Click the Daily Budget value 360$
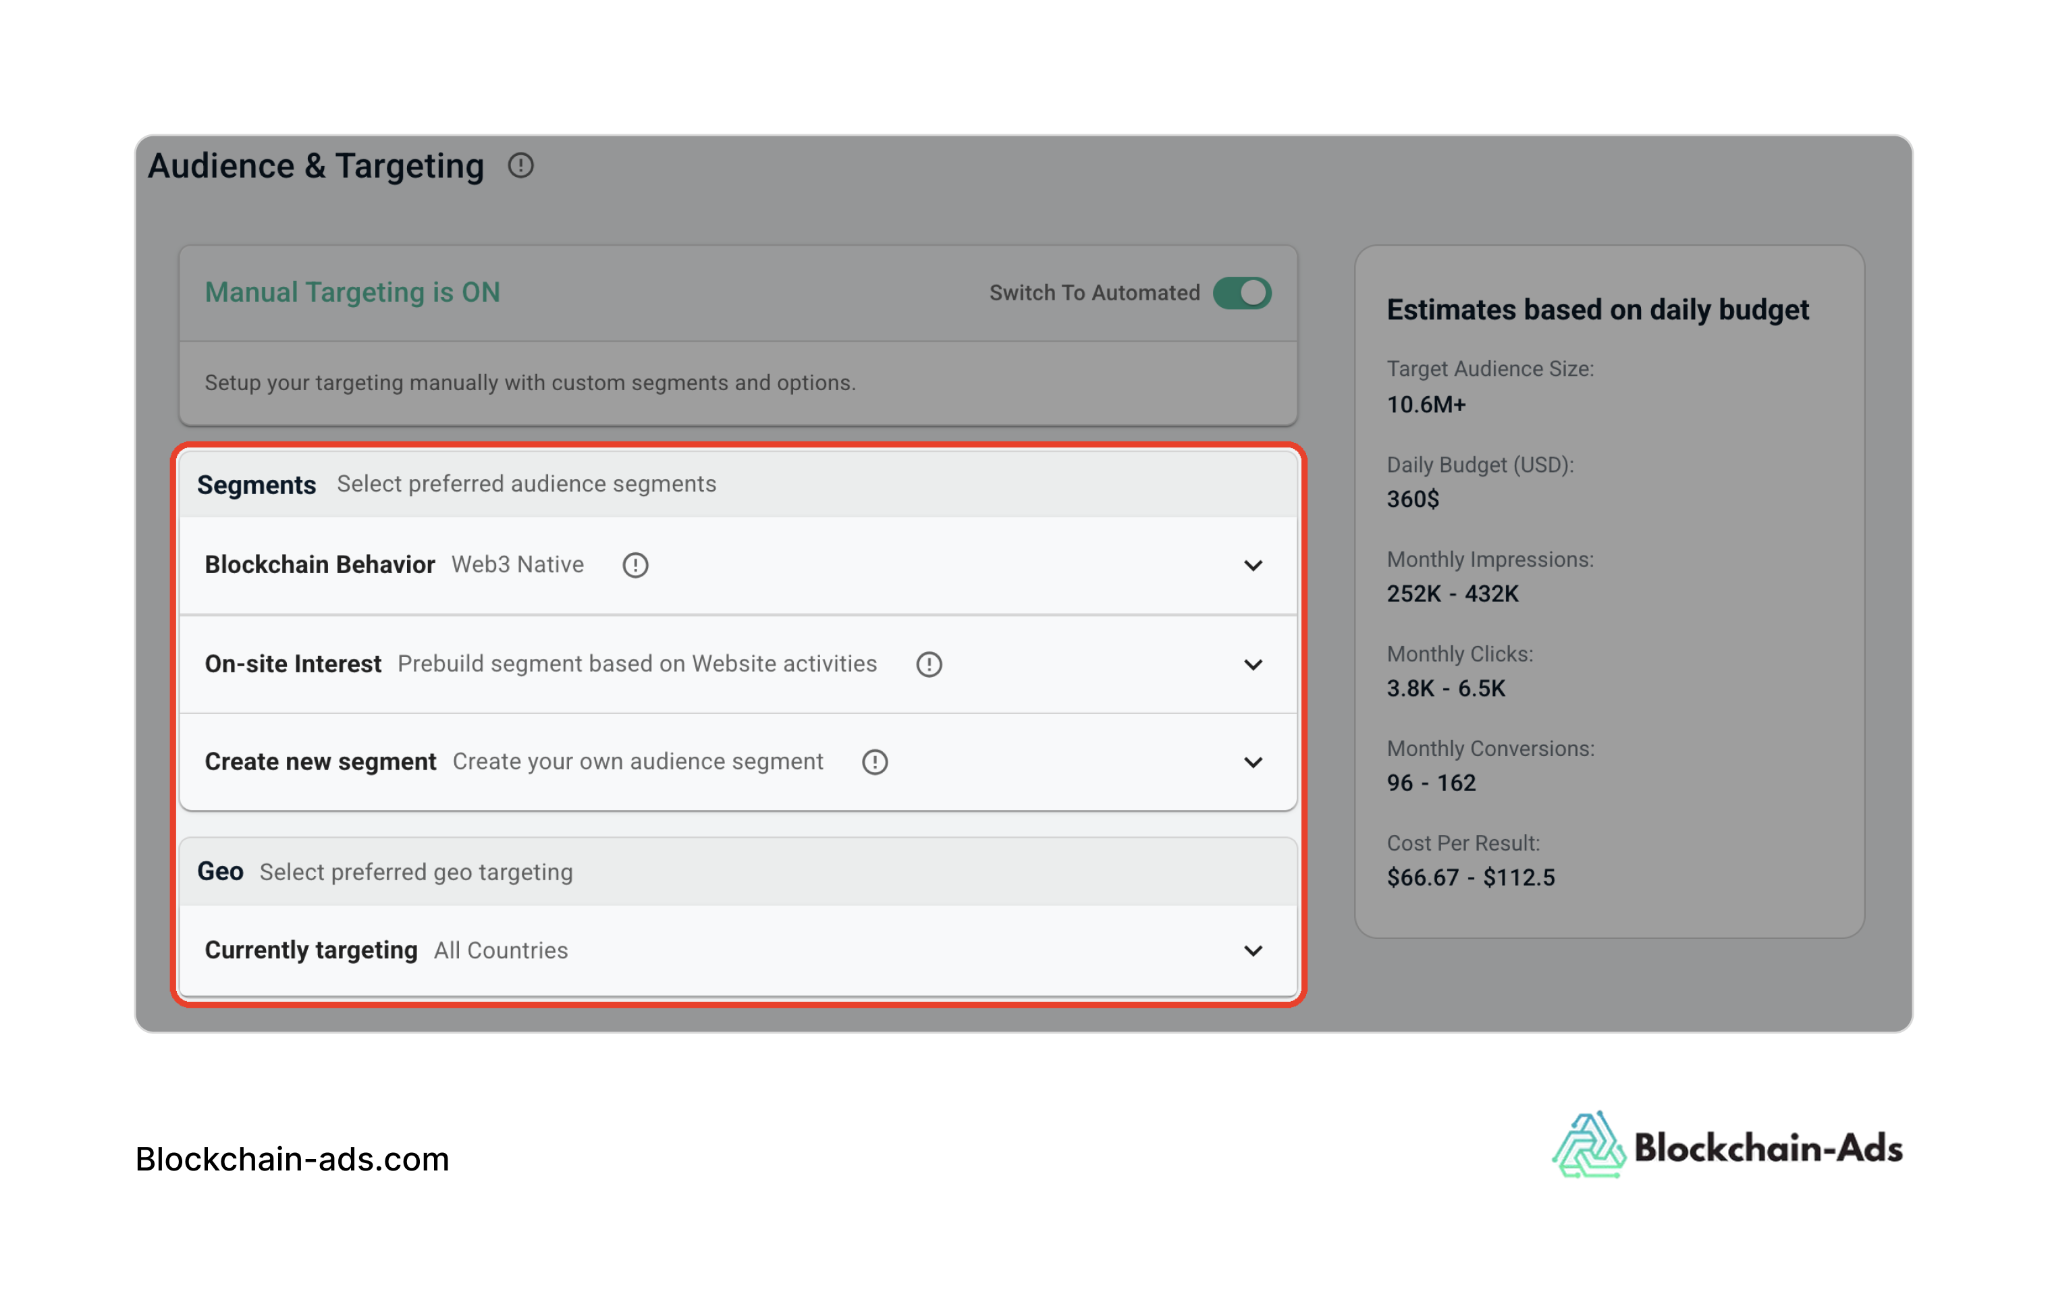This screenshot has height=1289, width=2048. pyautogui.click(x=1413, y=499)
